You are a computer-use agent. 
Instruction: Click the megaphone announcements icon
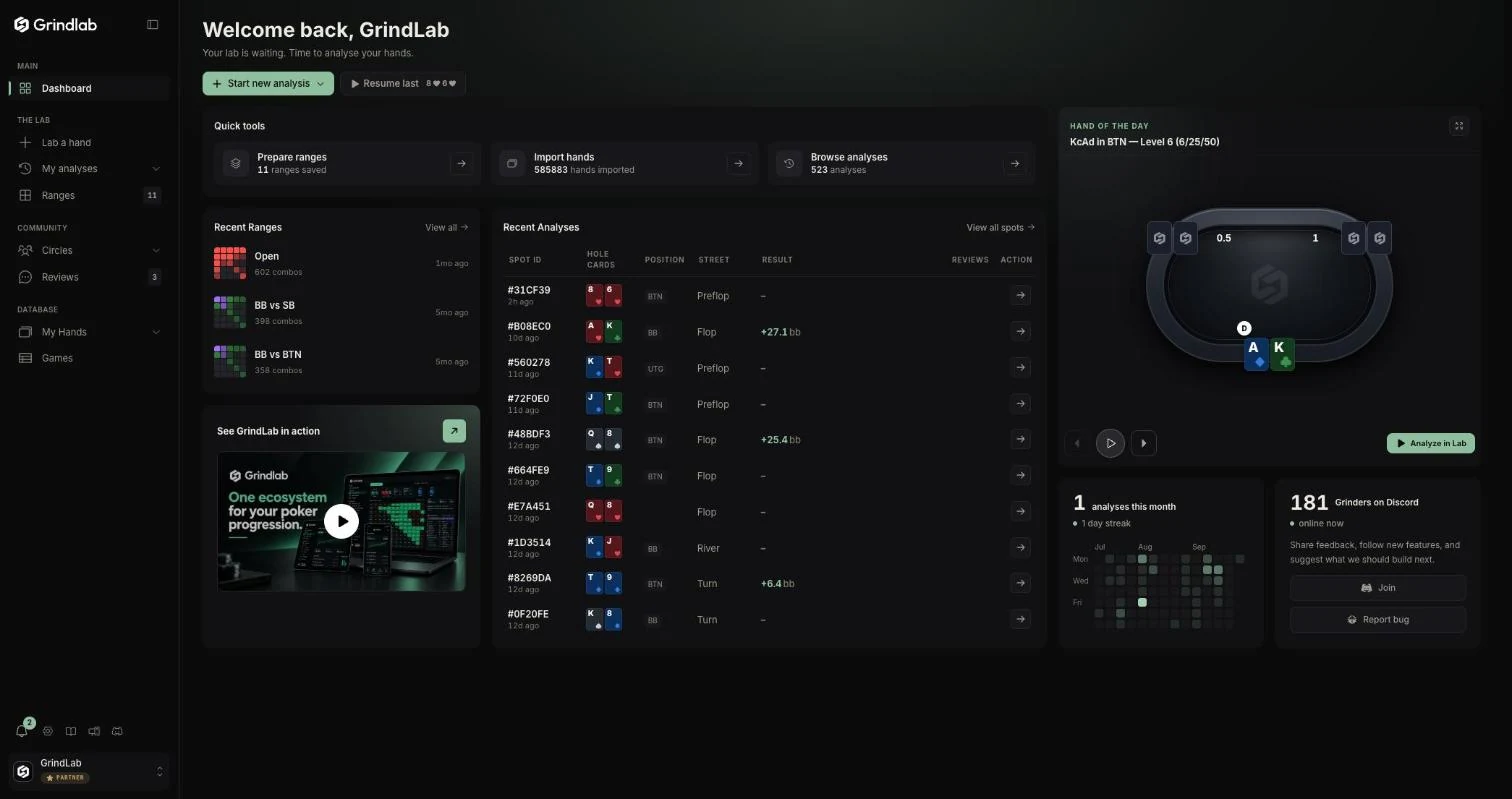[x=94, y=731]
